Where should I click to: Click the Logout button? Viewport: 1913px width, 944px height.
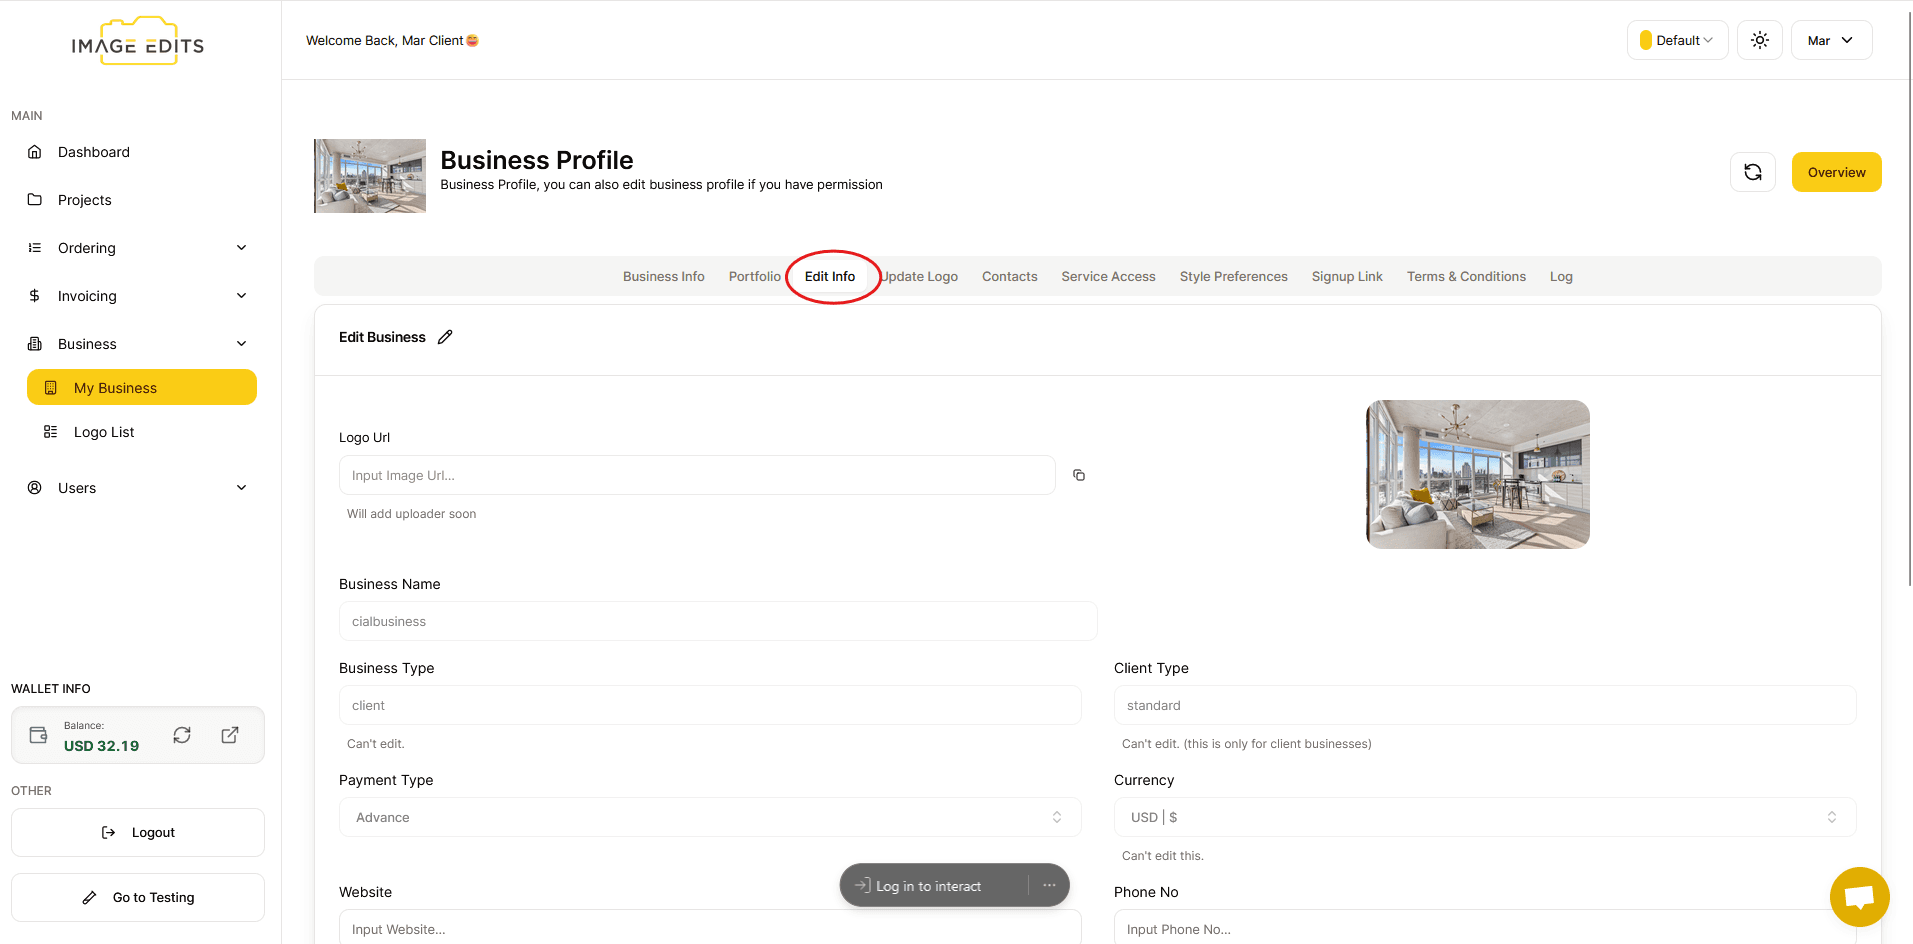pyautogui.click(x=138, y=832)
